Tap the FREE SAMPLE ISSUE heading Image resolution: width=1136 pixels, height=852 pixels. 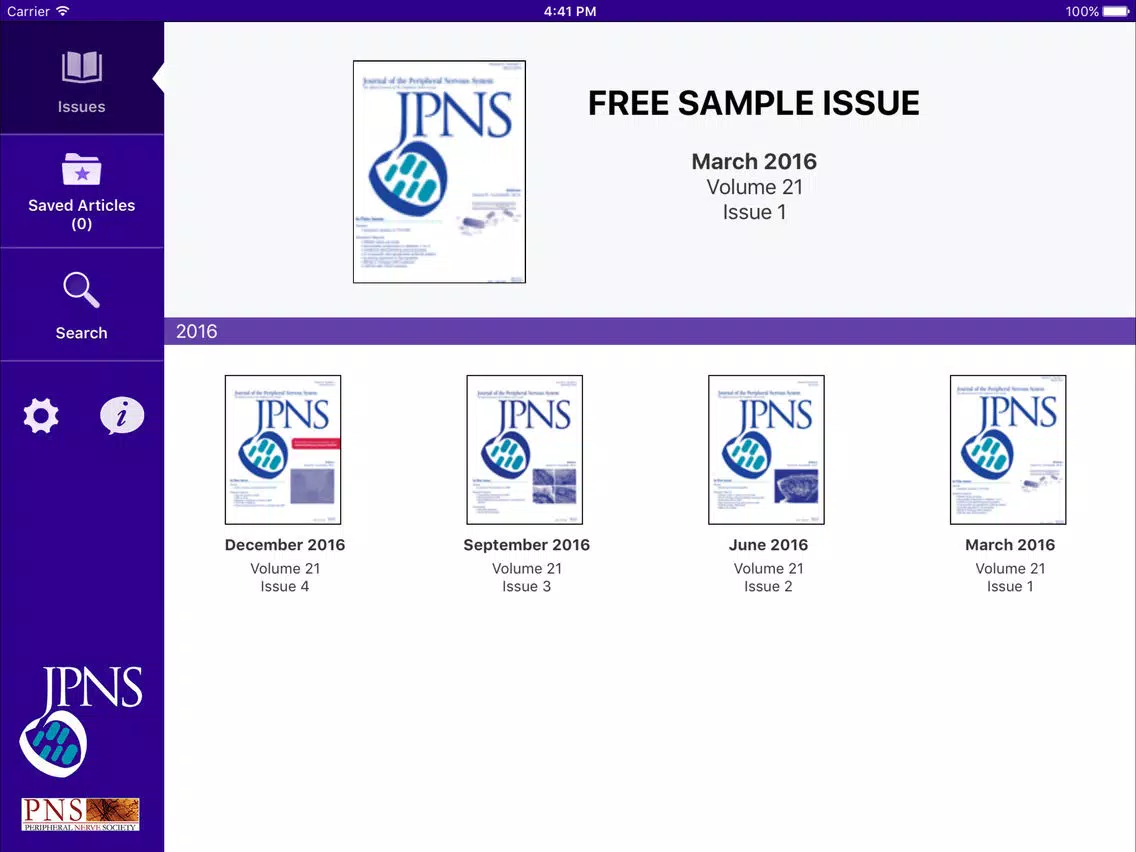(x=753, y=103)
